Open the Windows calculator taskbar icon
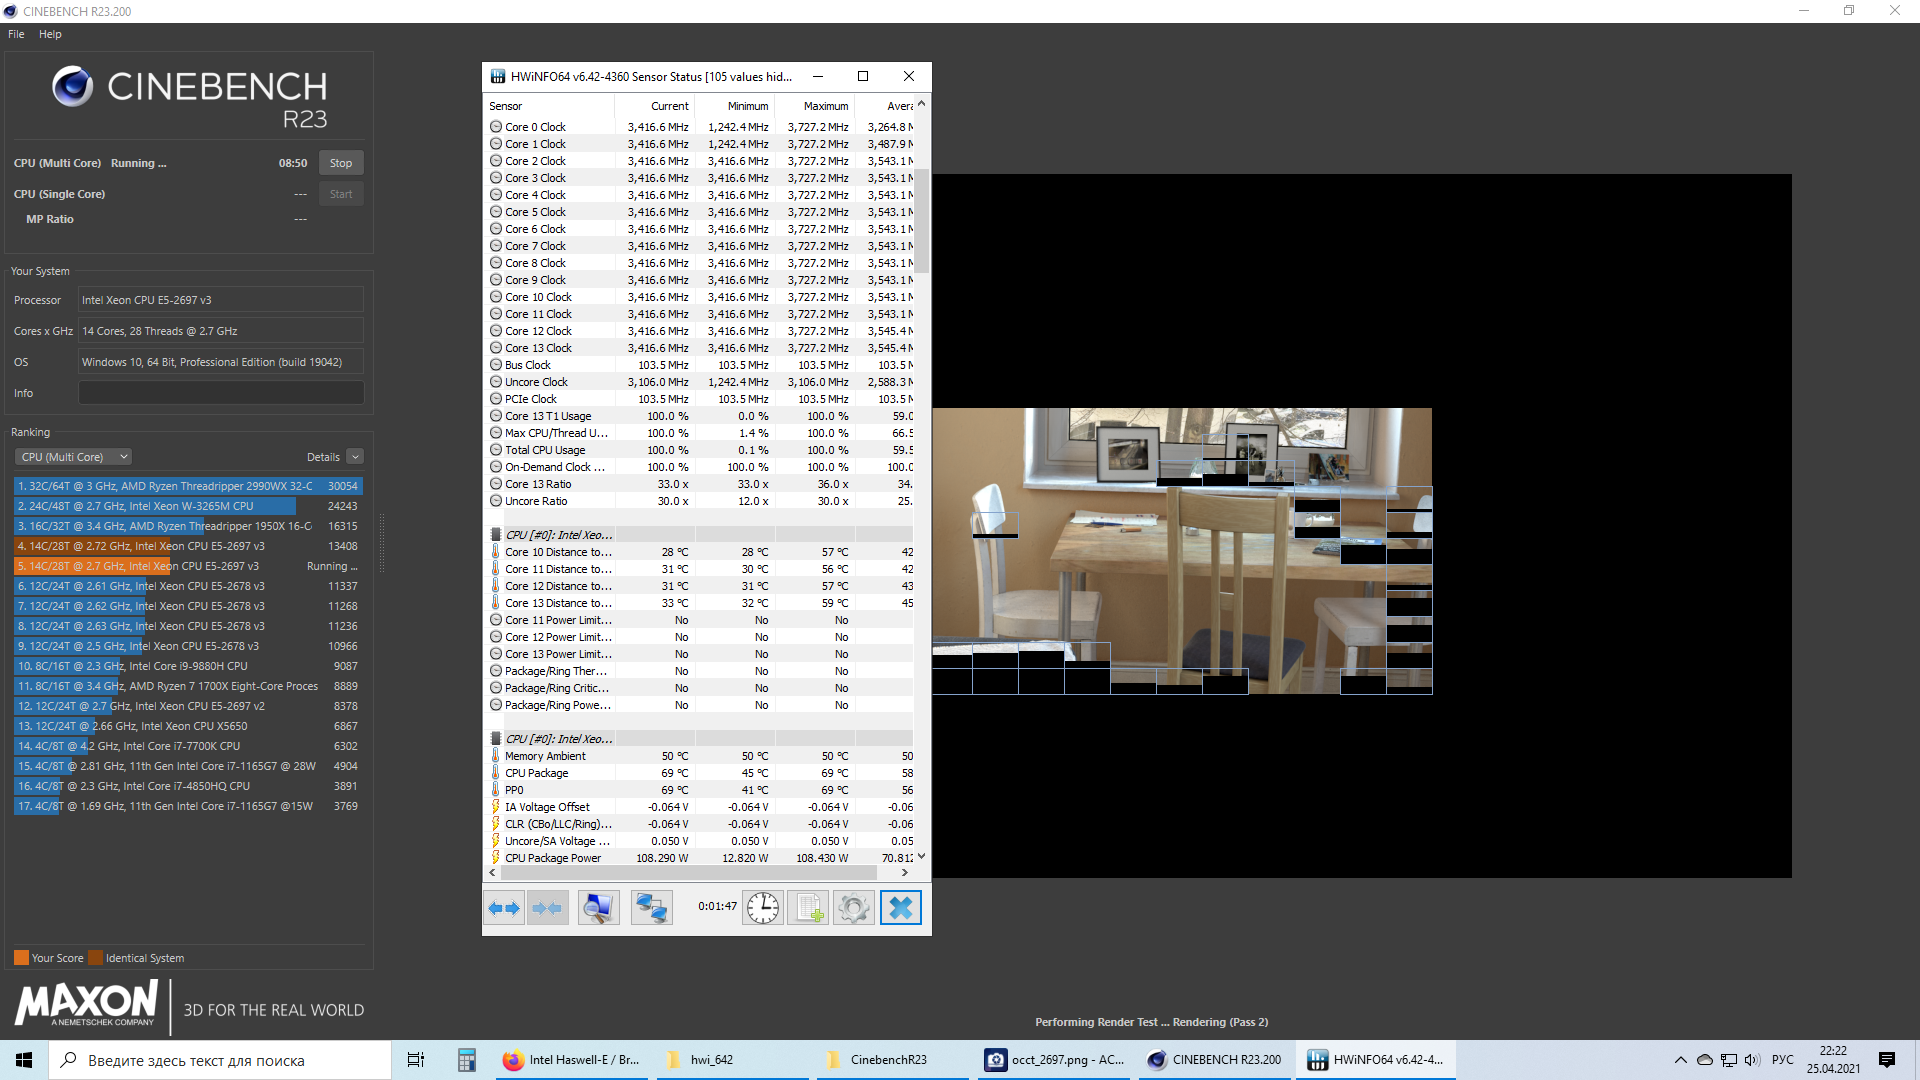The width and height of the screenshot is (1920, 1080). (x=466, y=1060)
